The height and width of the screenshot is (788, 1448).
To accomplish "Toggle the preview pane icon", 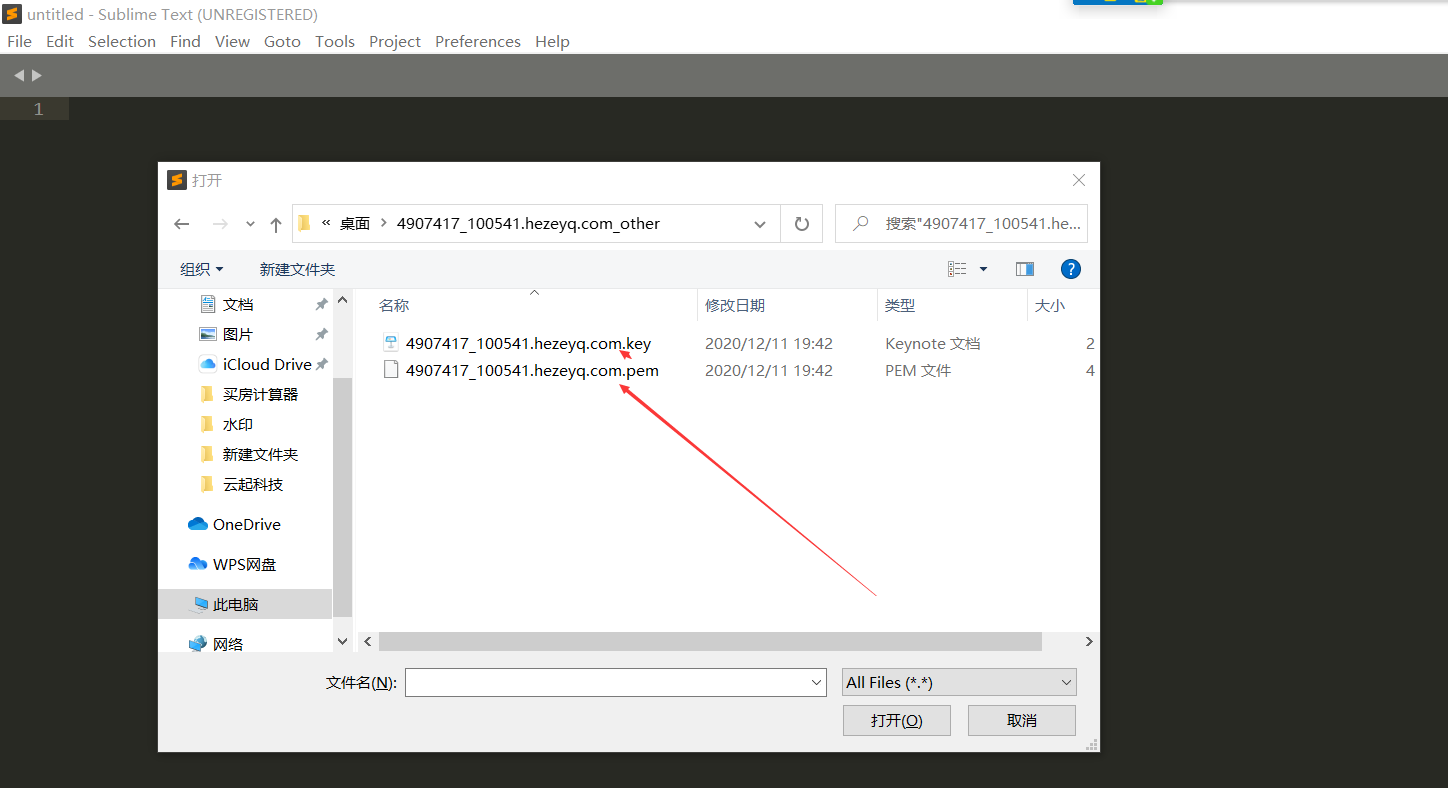I will tap(1024, 269).
